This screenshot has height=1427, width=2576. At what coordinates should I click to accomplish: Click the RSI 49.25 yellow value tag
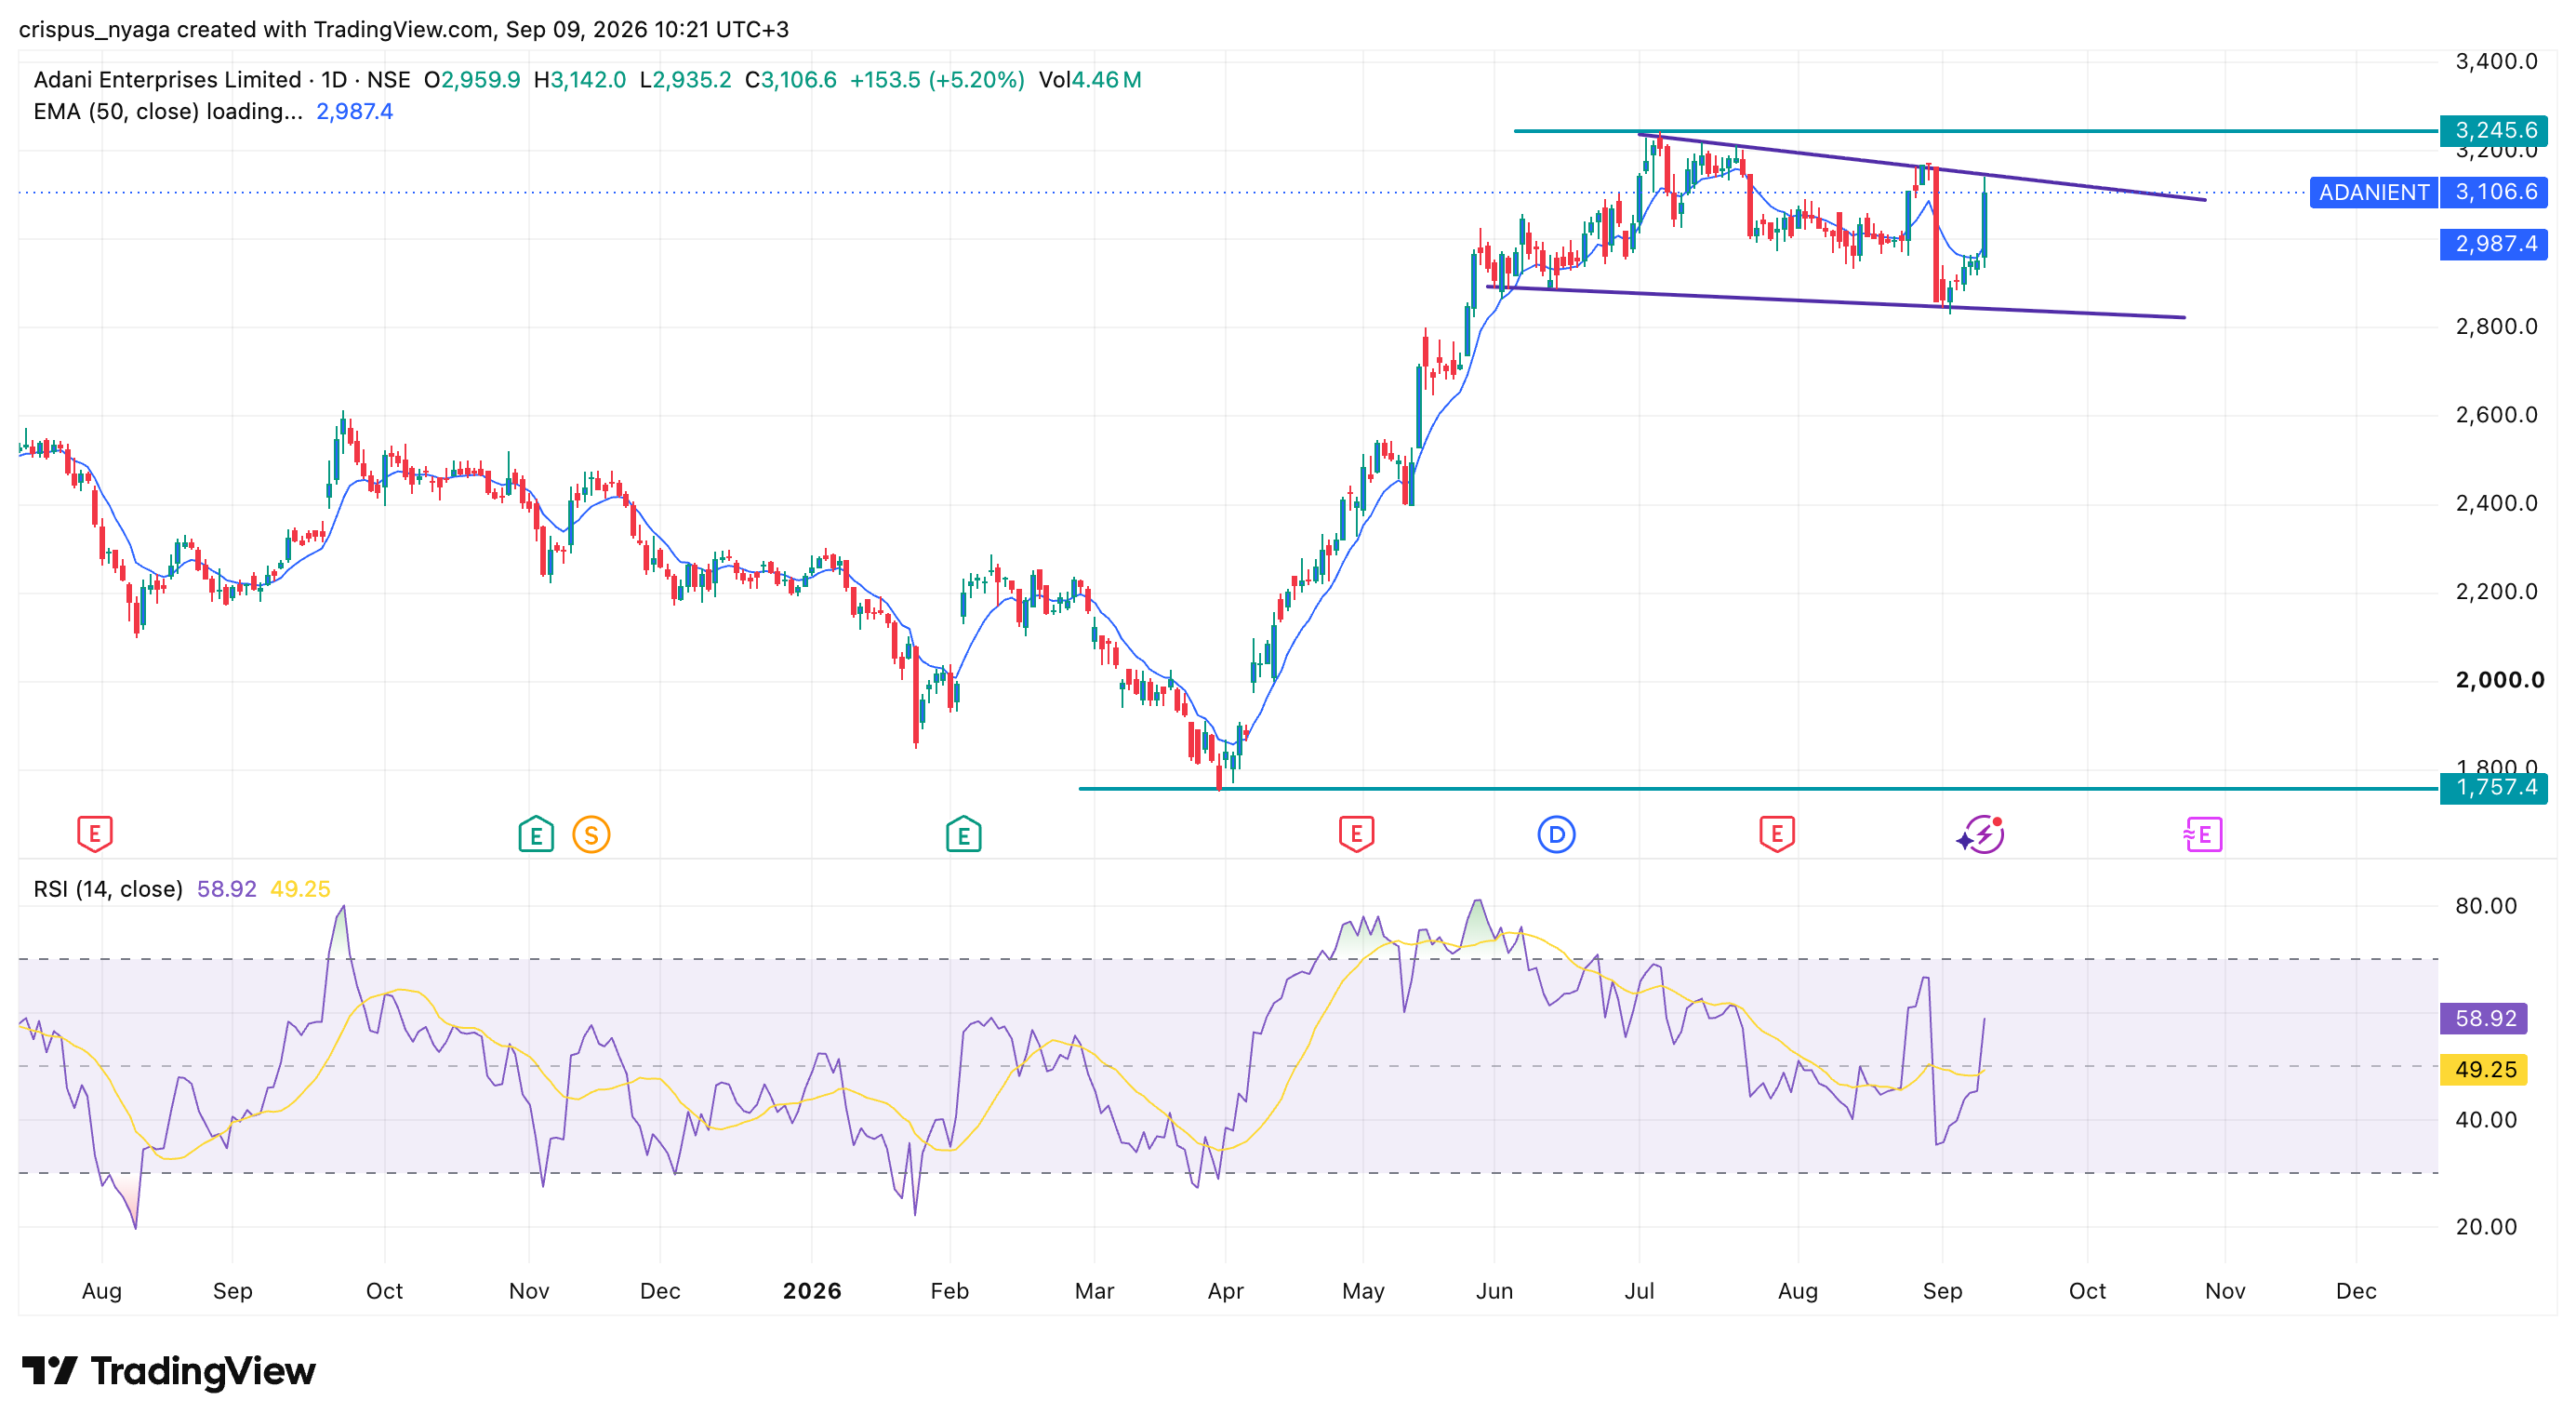click(2484, 1069)
